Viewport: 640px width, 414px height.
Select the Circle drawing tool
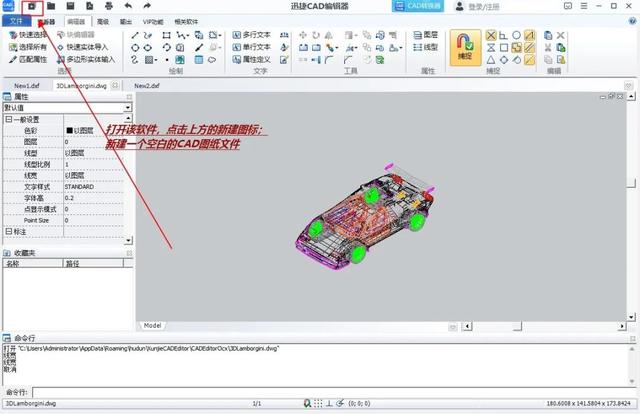pos(135,48)
